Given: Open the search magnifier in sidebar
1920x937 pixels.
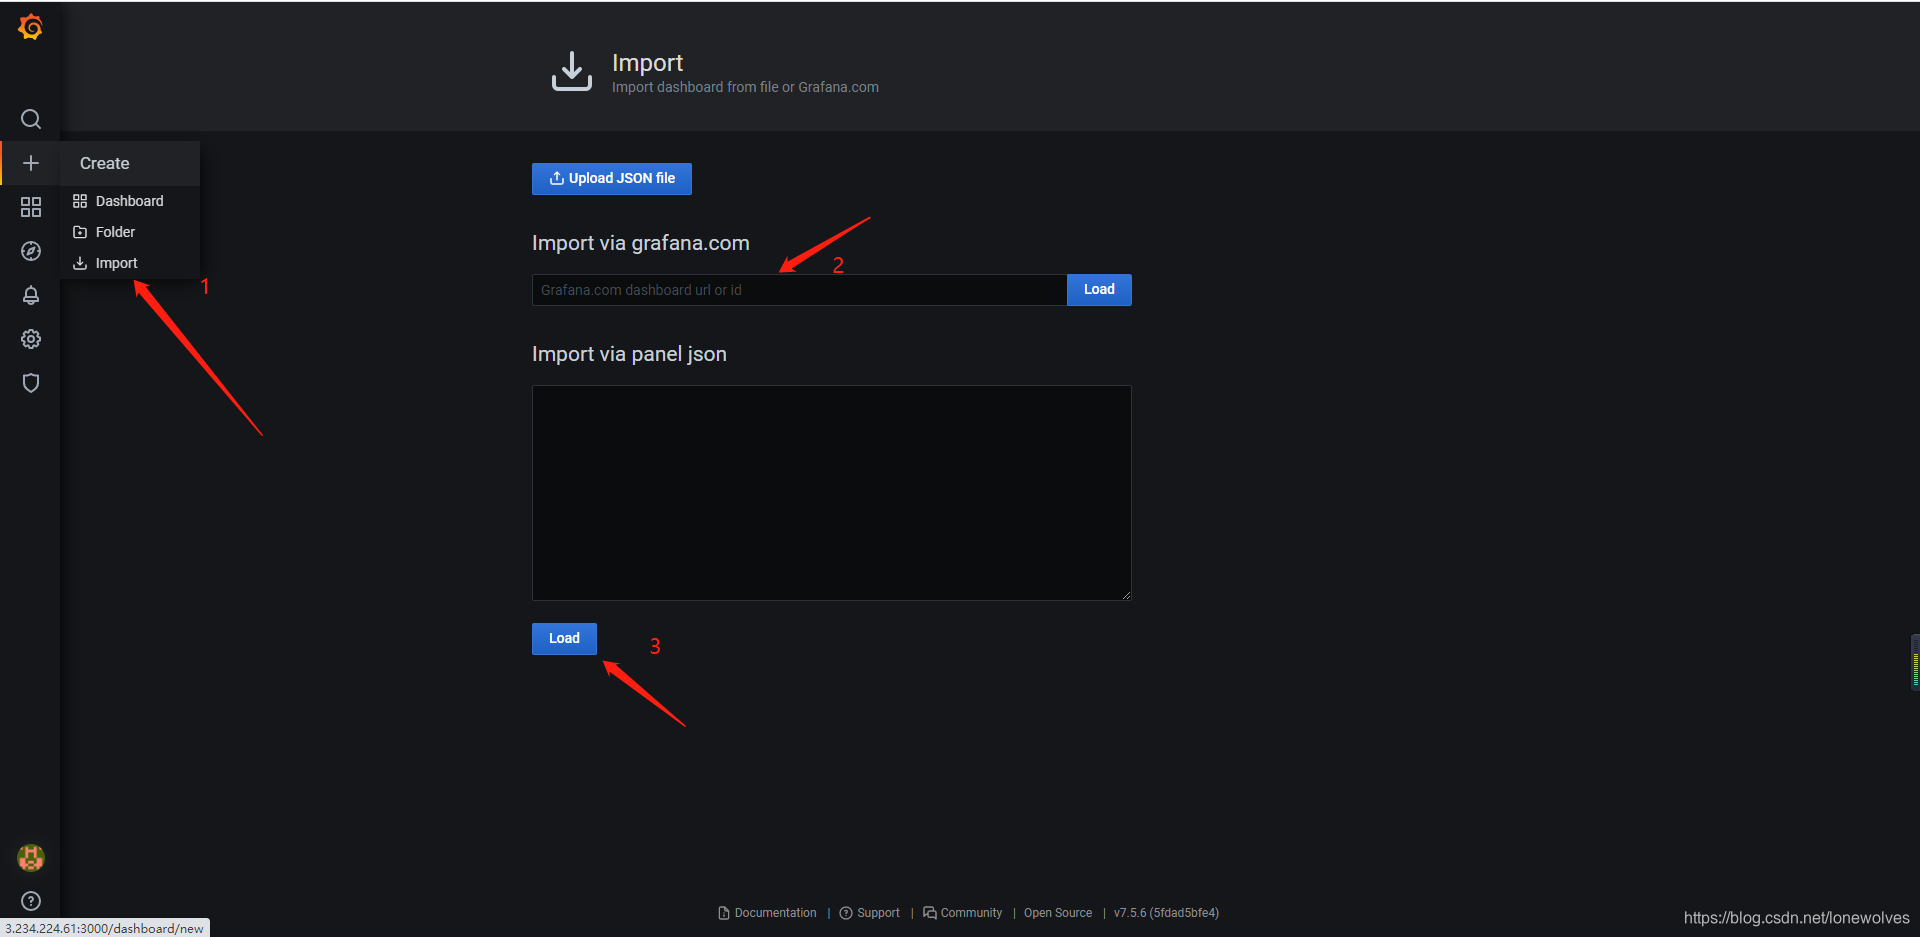Looking at the screenshot, I should (x=31, y=119).
